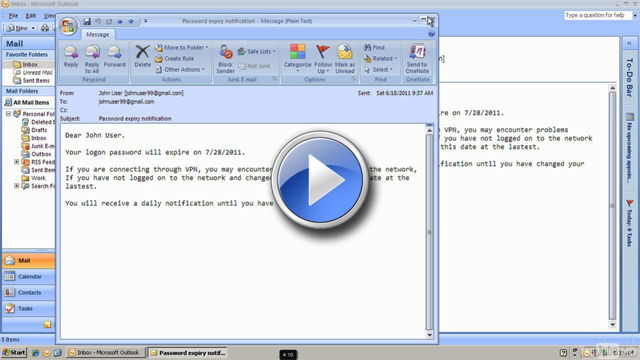This screenshot has height=360, width=640.
Task: Forward this message
Action: coord(114,56)
